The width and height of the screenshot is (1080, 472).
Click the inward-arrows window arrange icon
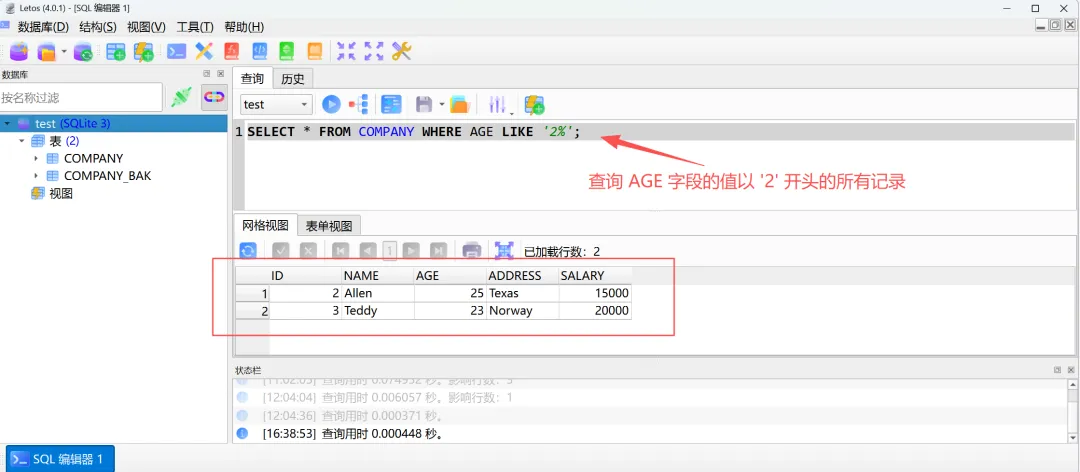(x=346, y=51)
